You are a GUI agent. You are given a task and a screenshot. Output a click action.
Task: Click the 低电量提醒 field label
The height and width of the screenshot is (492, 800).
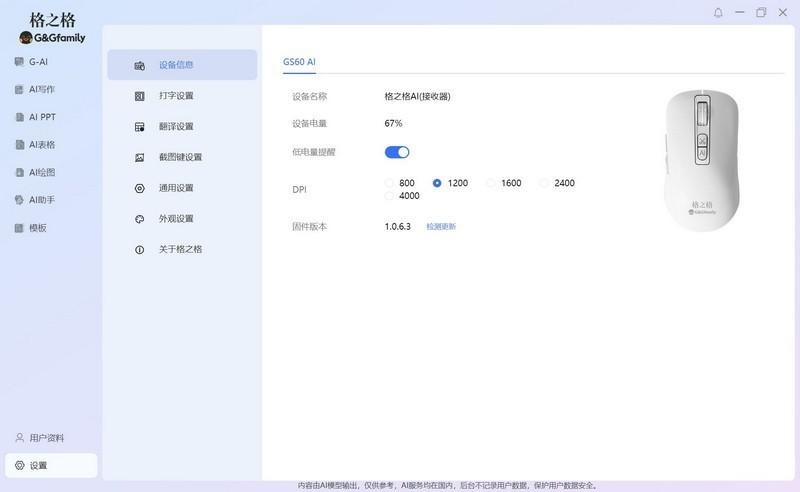click(x=314, y=152)
